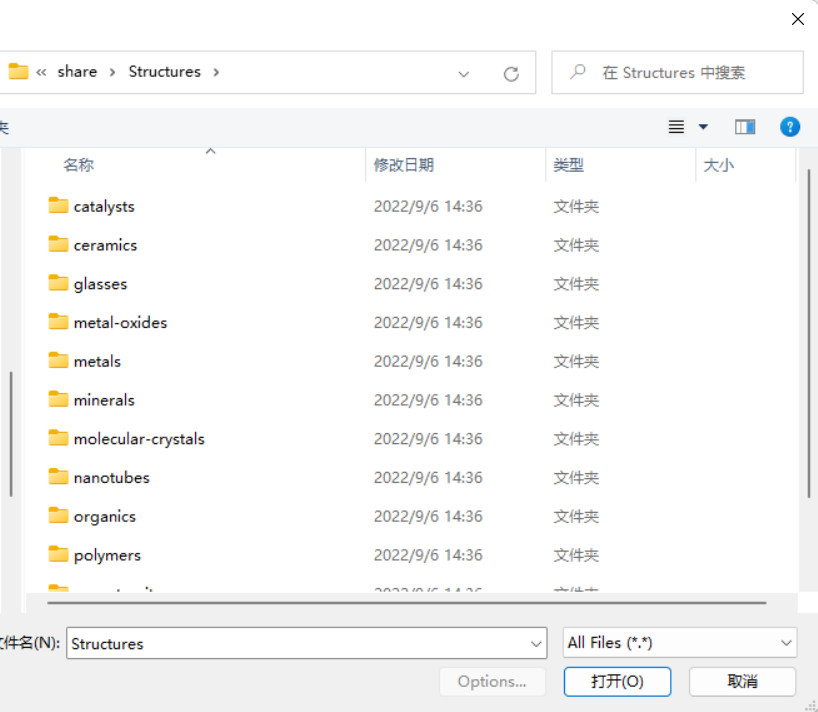Click the 取消 button
This screenshot has height=712, width=818.
(x=742, y=681)
